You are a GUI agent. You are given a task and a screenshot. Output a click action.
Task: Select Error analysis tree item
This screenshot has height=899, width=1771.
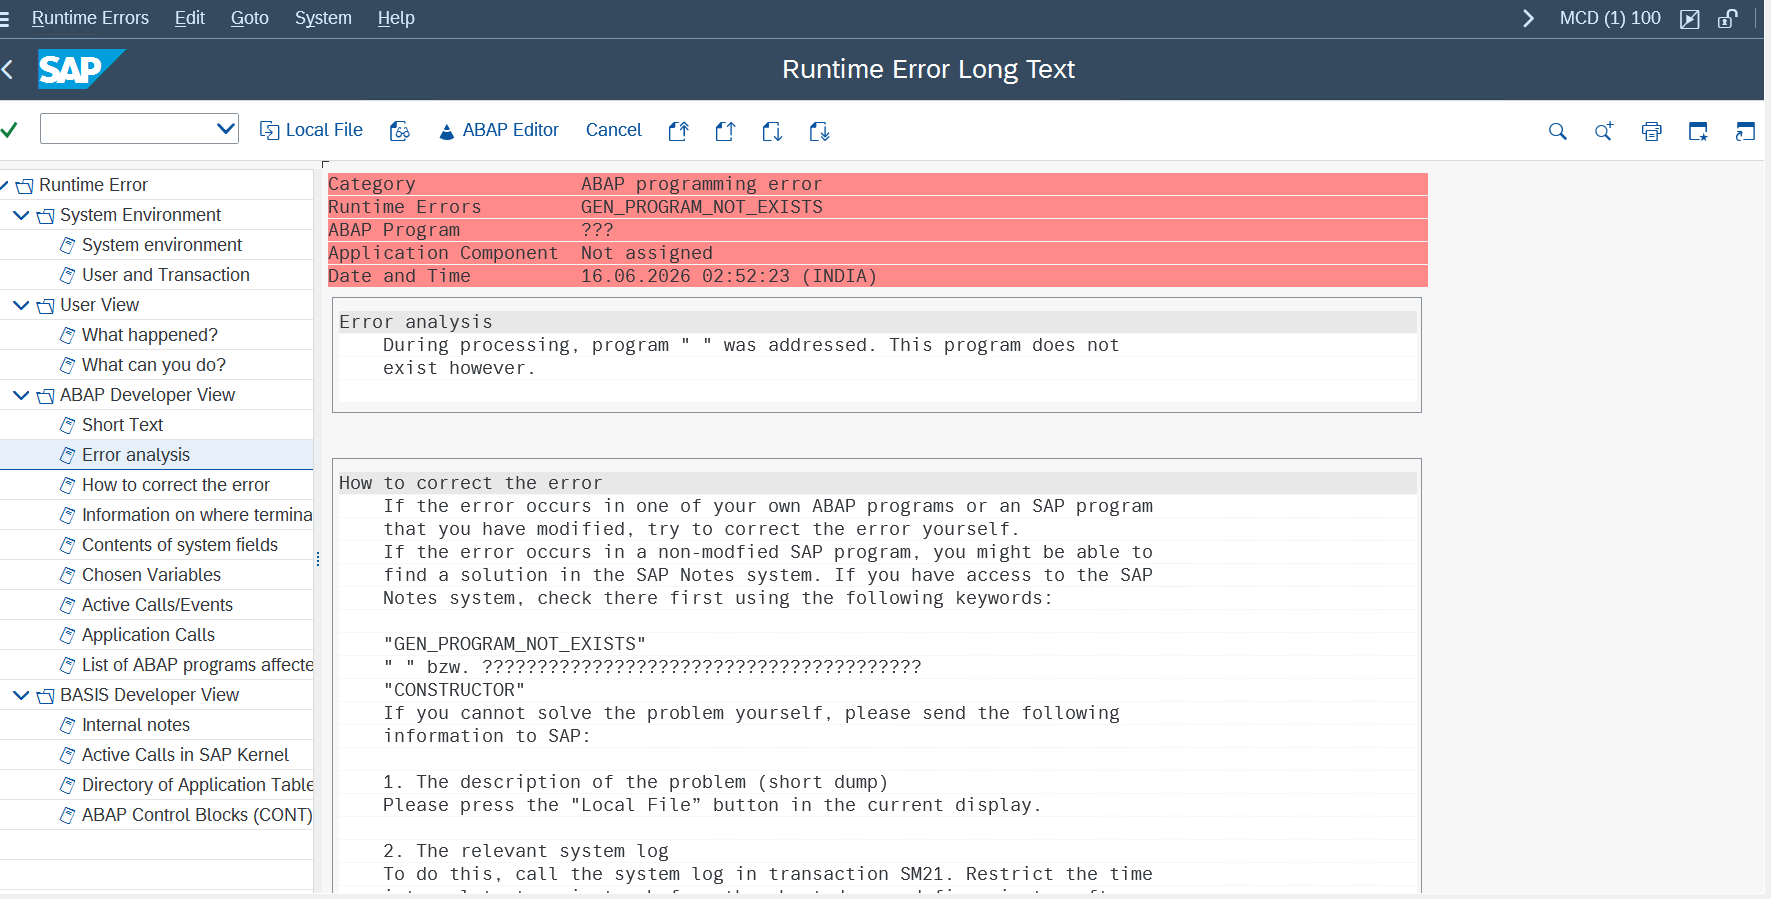135,455
